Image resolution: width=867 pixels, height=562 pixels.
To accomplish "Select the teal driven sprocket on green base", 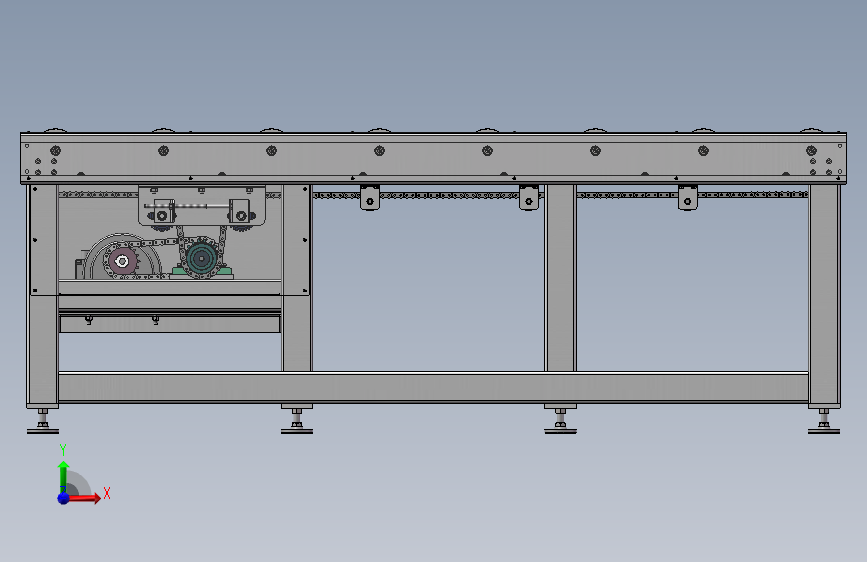I will click(201, 258).
